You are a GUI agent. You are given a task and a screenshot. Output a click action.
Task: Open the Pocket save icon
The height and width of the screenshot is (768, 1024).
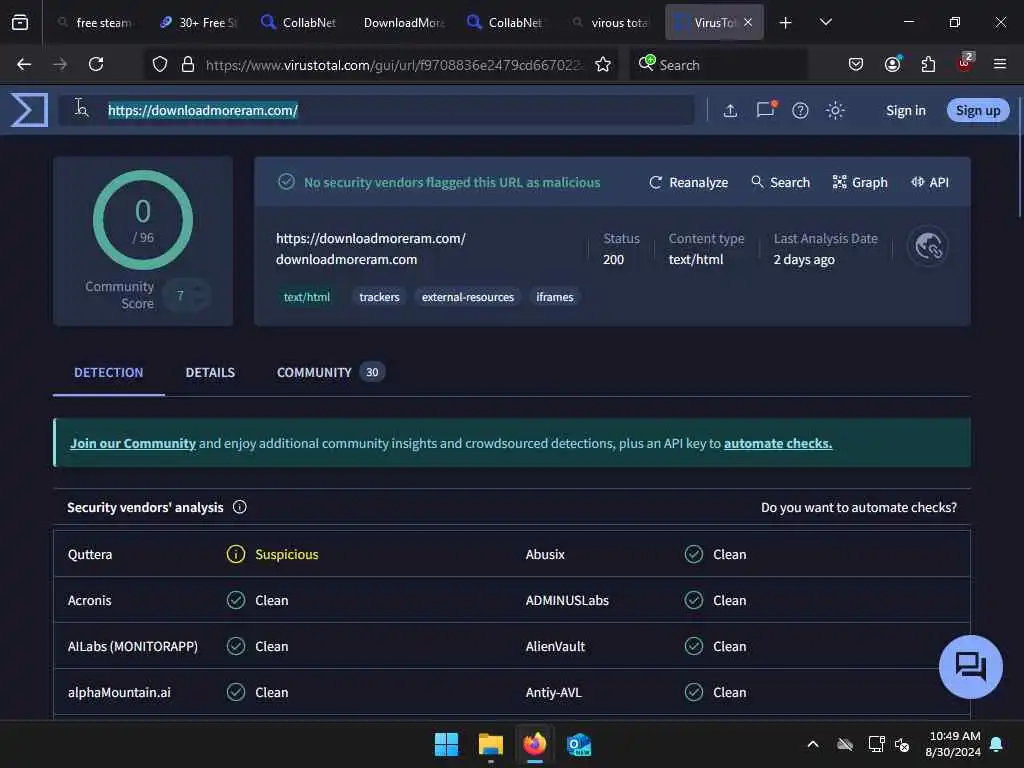tap(856, 64)
